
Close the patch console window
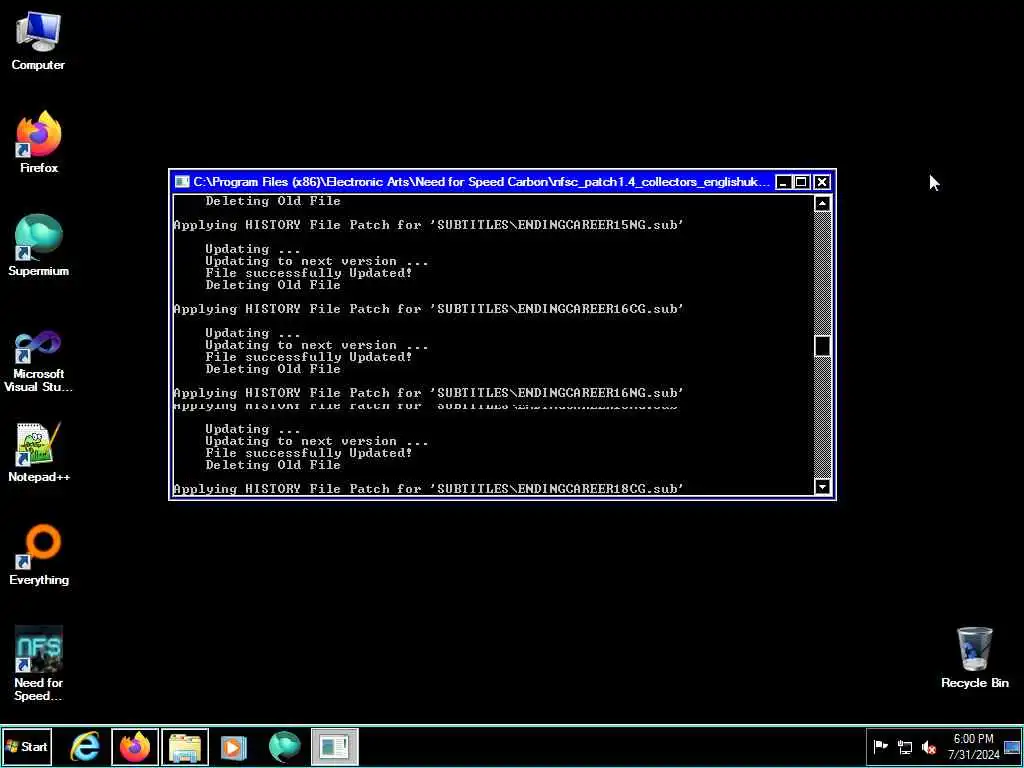pyautogui.click(x=822, y=182)
